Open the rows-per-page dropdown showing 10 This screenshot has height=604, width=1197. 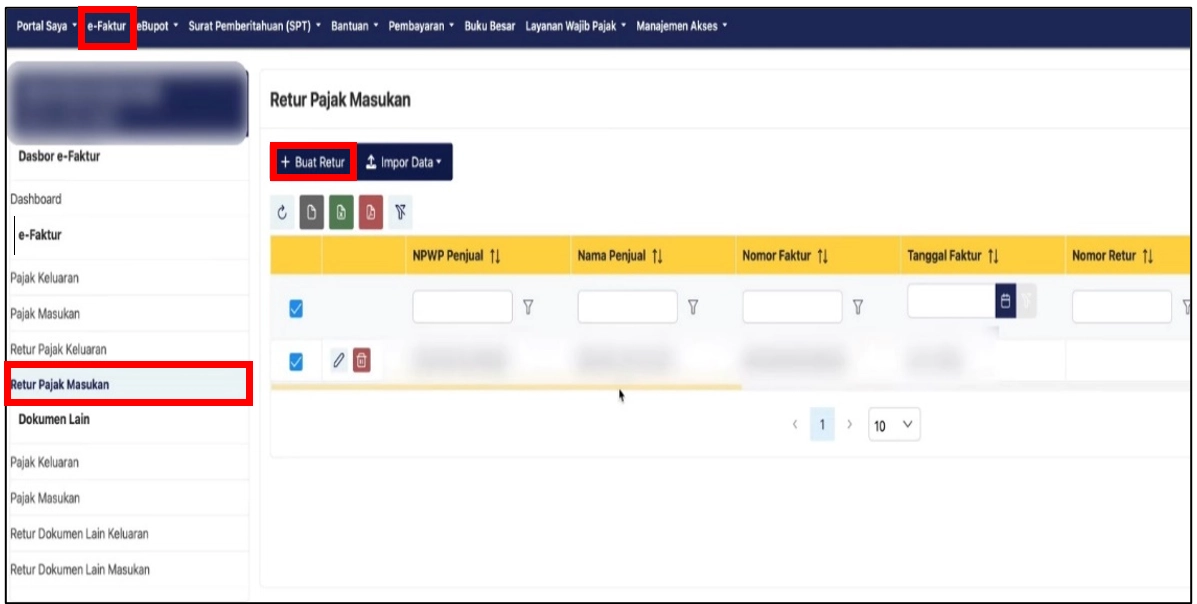[894, 425]
